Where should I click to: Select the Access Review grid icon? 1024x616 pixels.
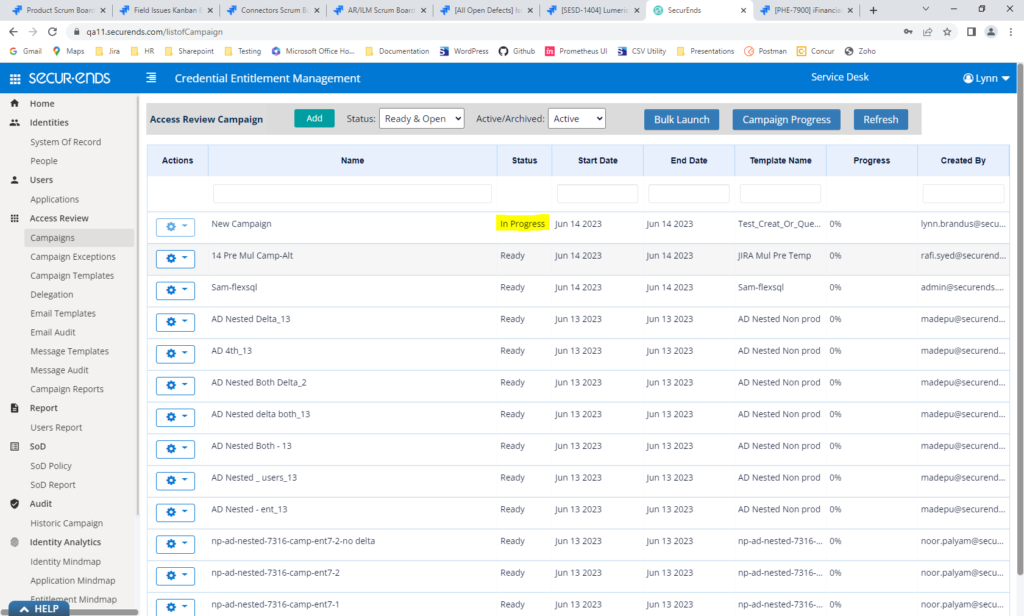(x=14, y=218)
